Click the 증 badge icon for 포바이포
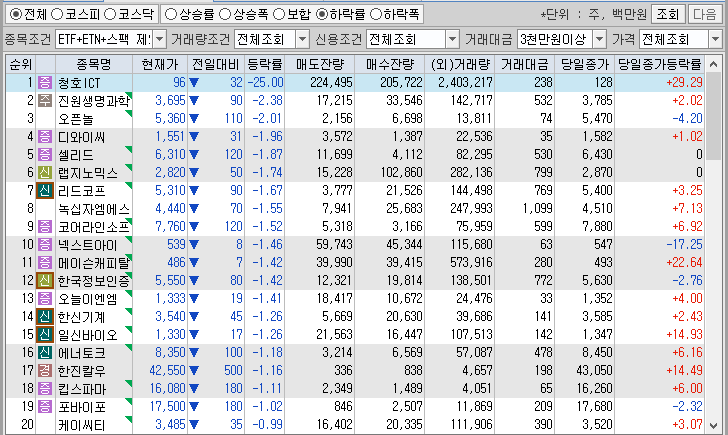This screenshot has height=435, width=728. [45, 406]
